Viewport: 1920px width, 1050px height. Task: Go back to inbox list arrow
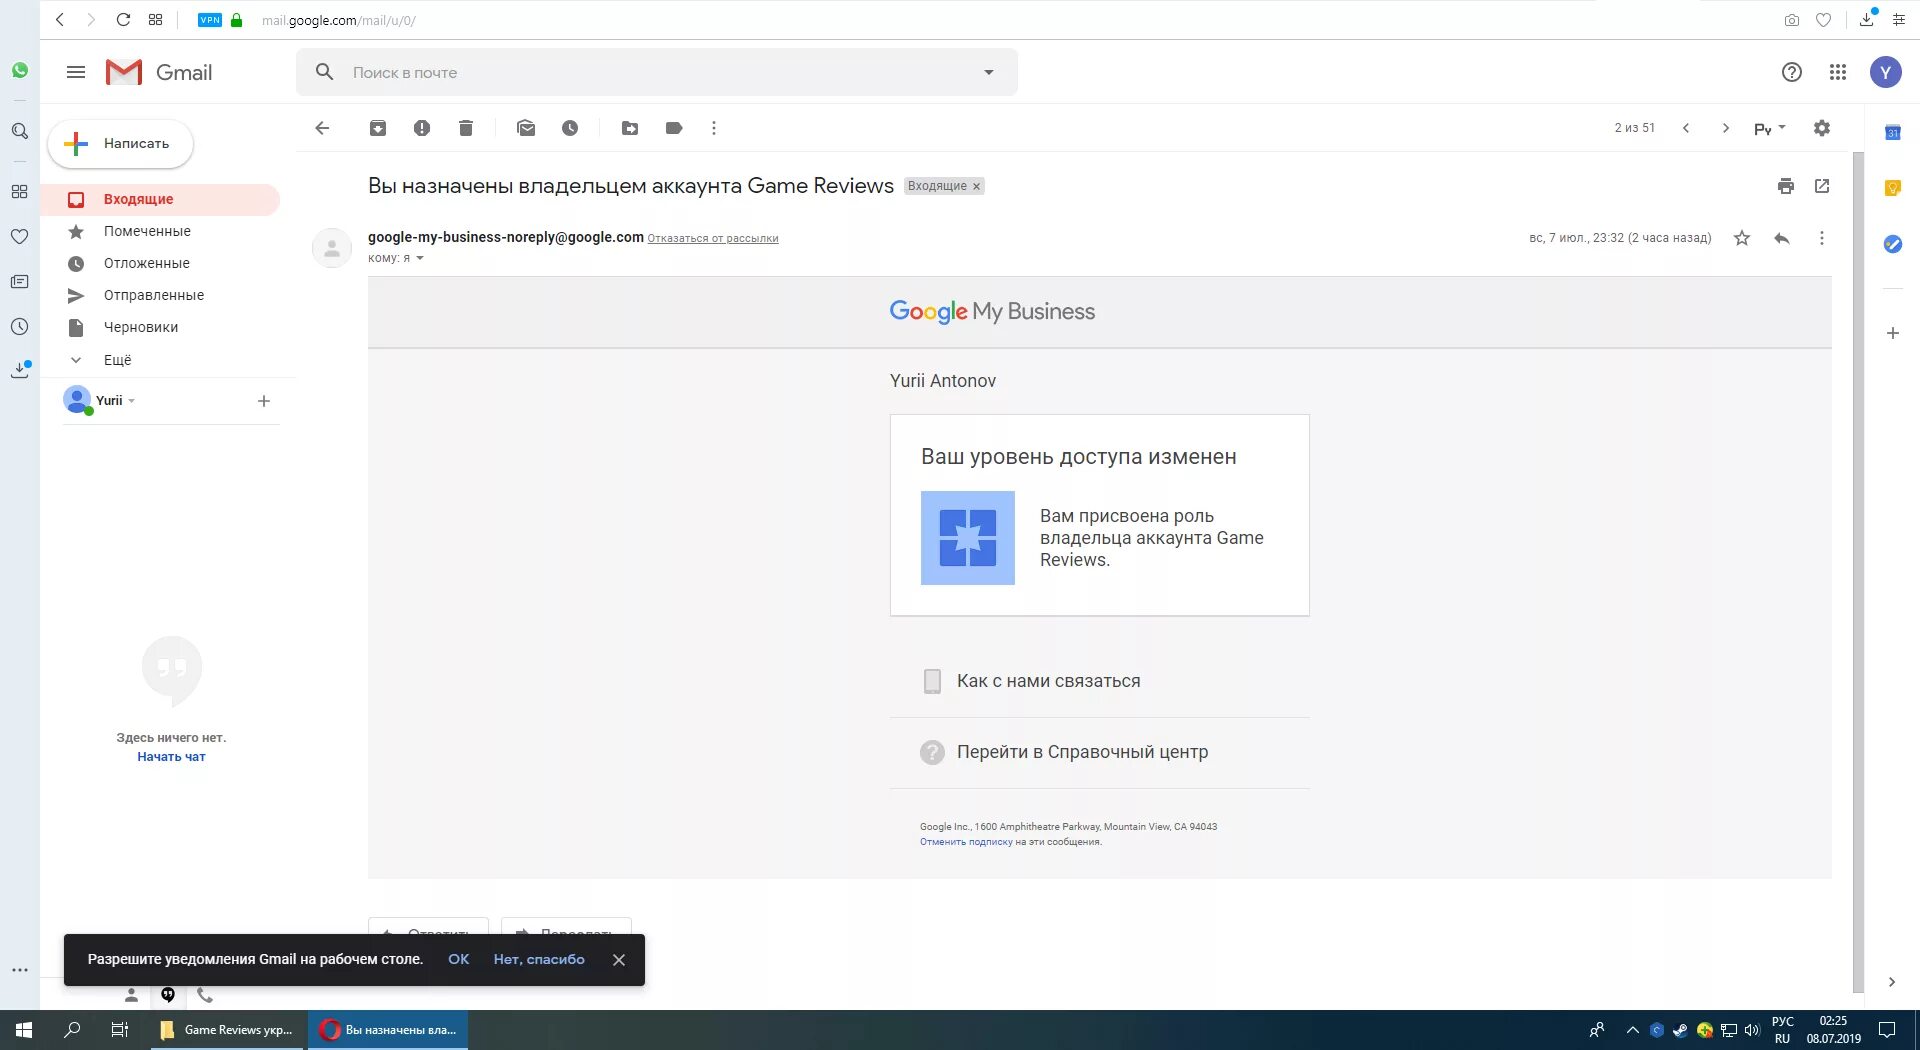click(322, 128)
